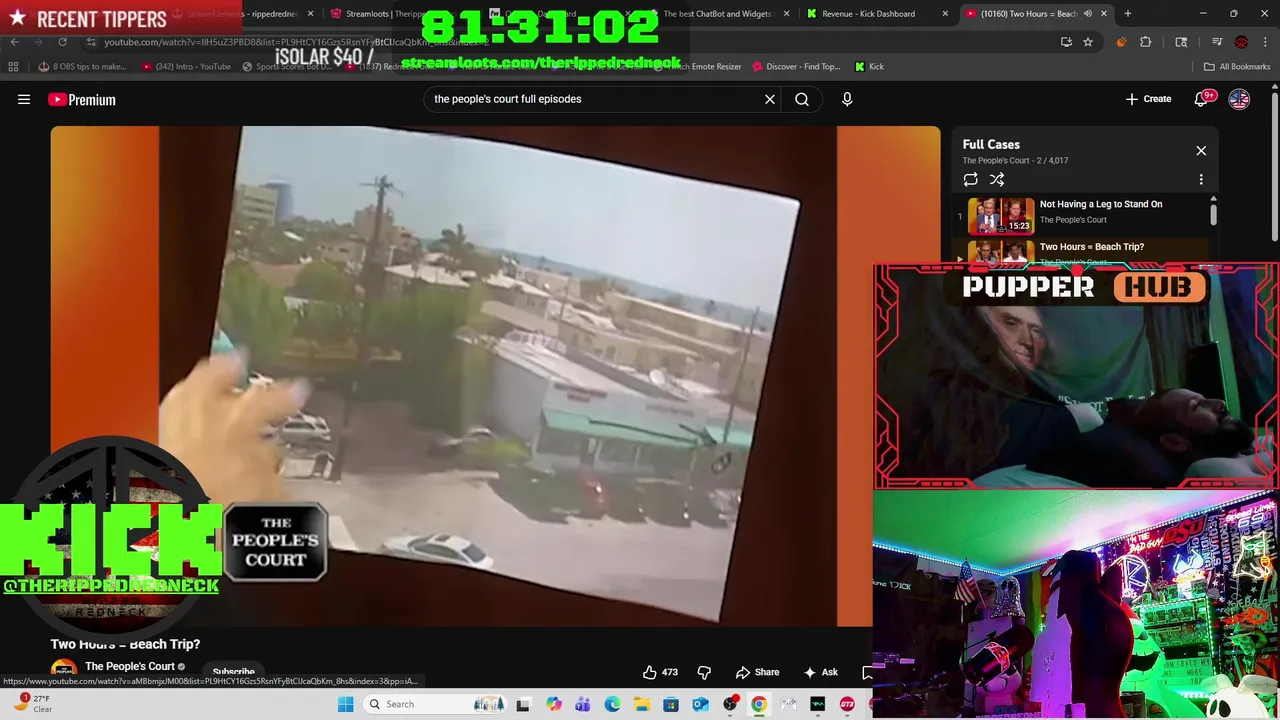Open the Ask button
This screenshot has height=720, width=1280.
(820, 672)
